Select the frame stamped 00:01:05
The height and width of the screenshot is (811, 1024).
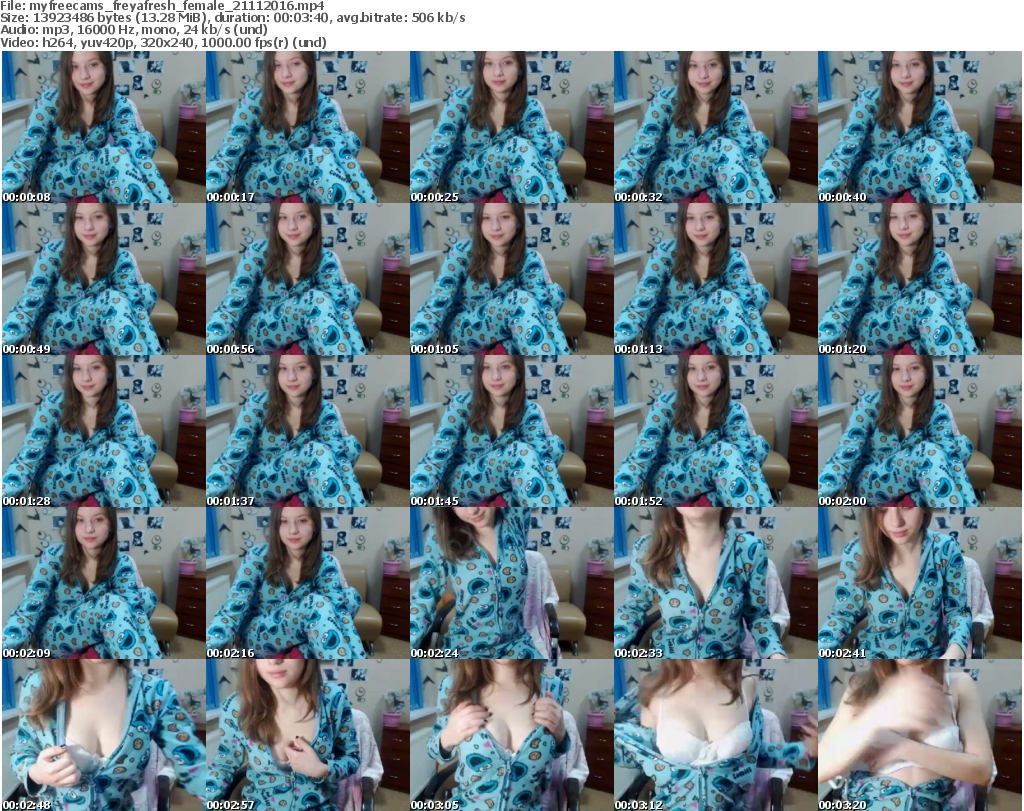511,279
